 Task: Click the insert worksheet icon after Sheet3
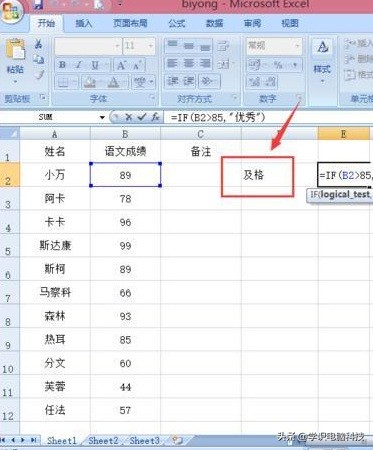[x=177, y=440]
